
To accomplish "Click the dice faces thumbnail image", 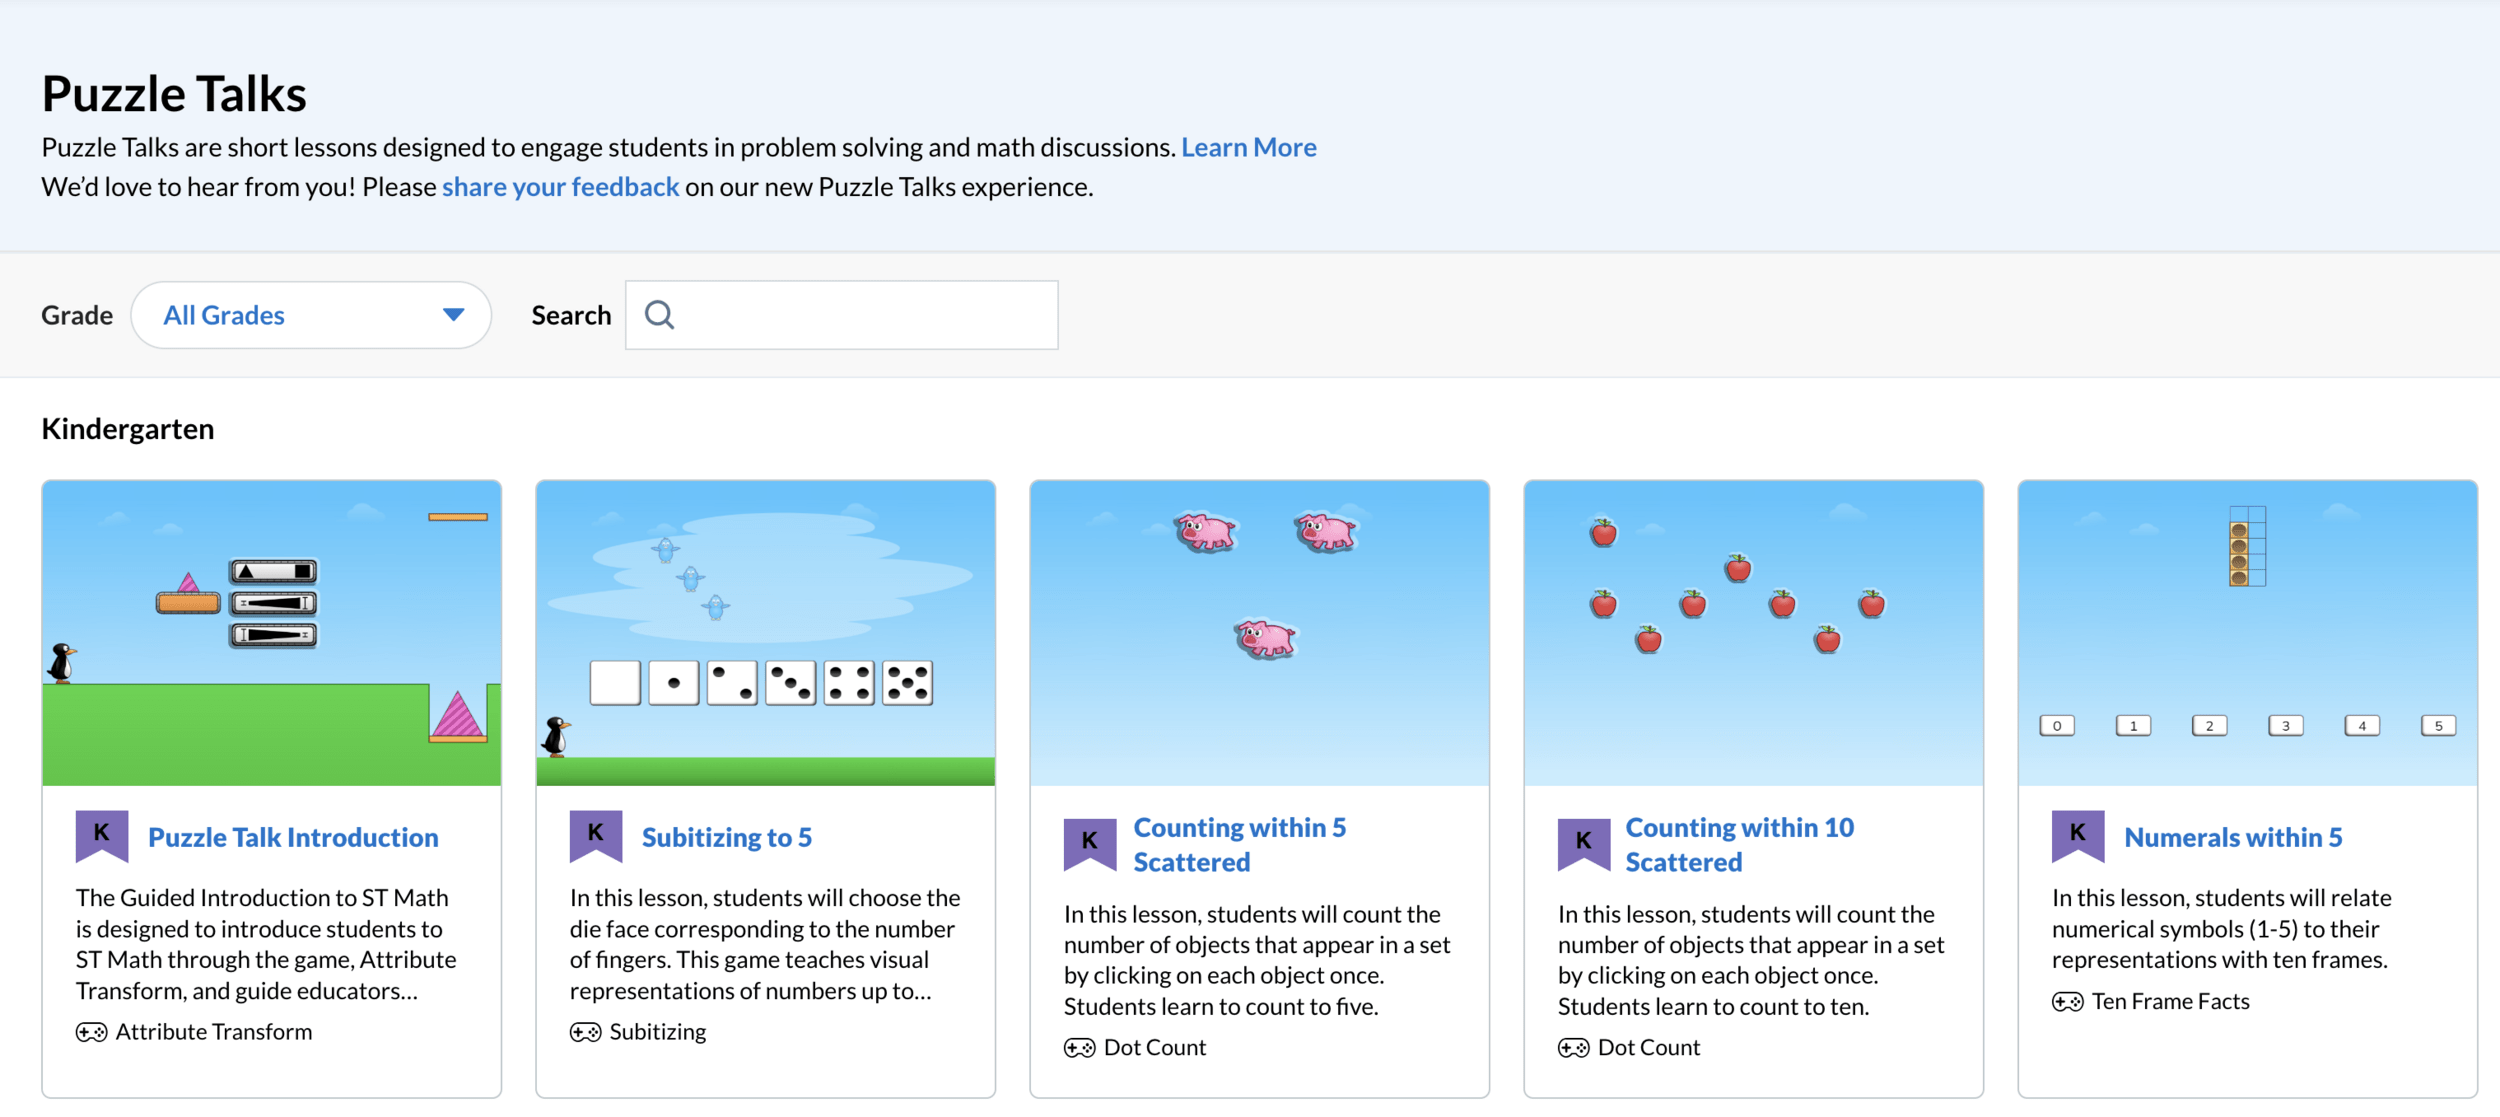I will point(765,633).
